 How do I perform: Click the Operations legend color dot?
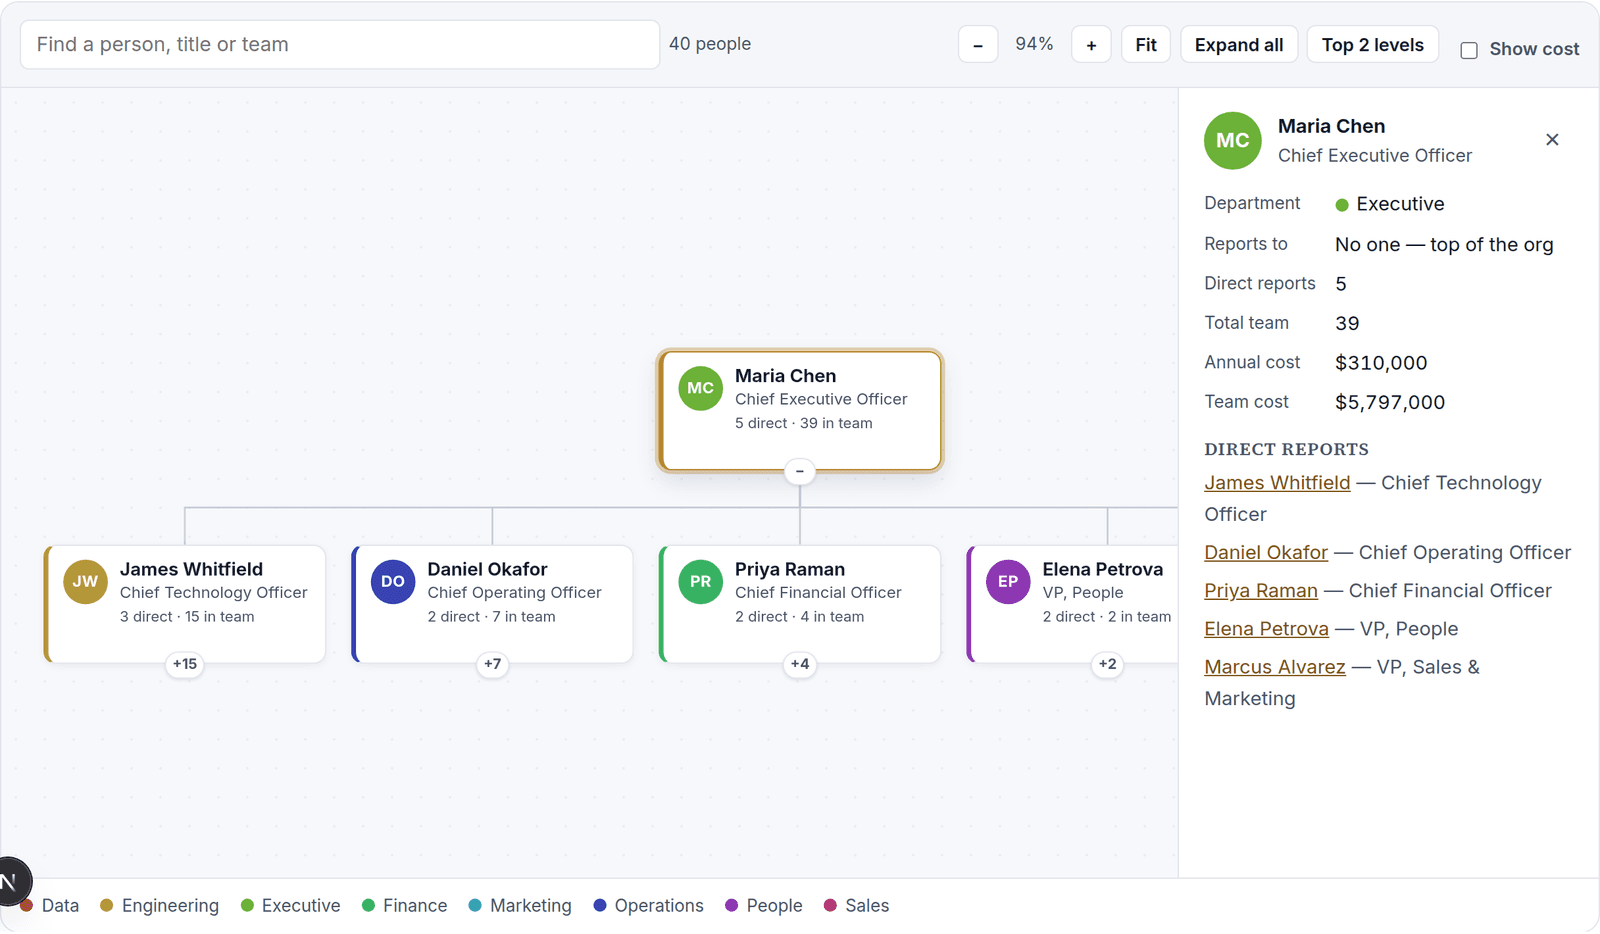click(600, 906)
